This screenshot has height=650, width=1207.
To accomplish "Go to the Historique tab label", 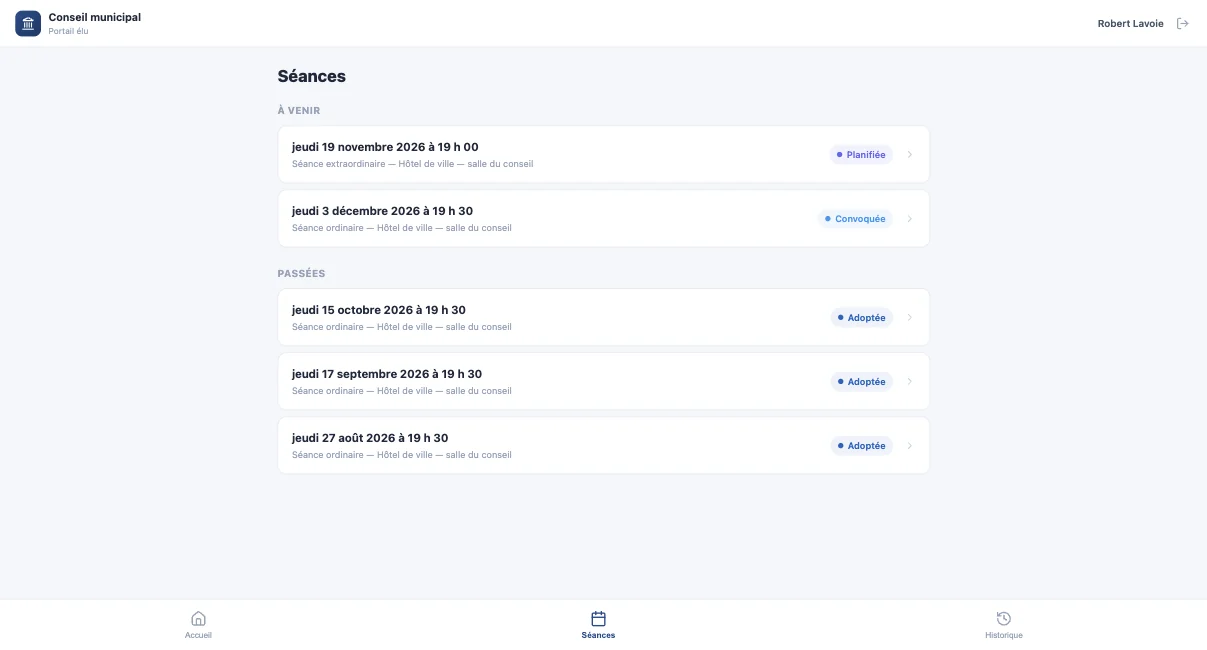I will [x=1004, y=635].
